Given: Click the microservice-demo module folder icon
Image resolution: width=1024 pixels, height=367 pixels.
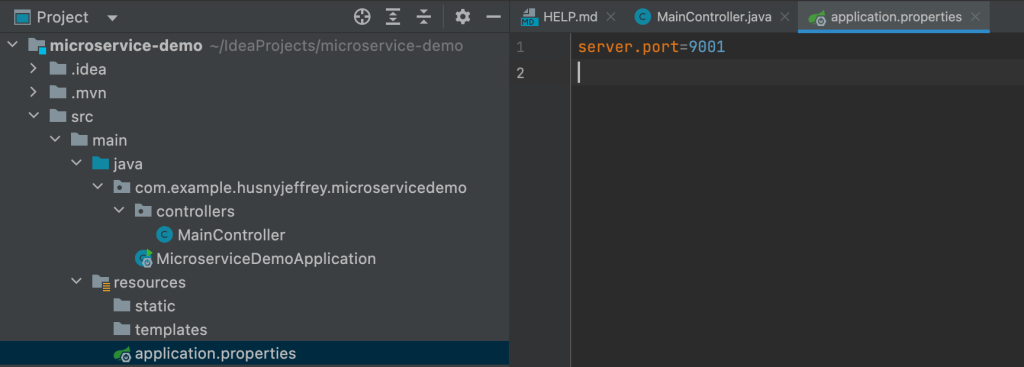Looking at the screenshot, I should click(x=37, y=46).
